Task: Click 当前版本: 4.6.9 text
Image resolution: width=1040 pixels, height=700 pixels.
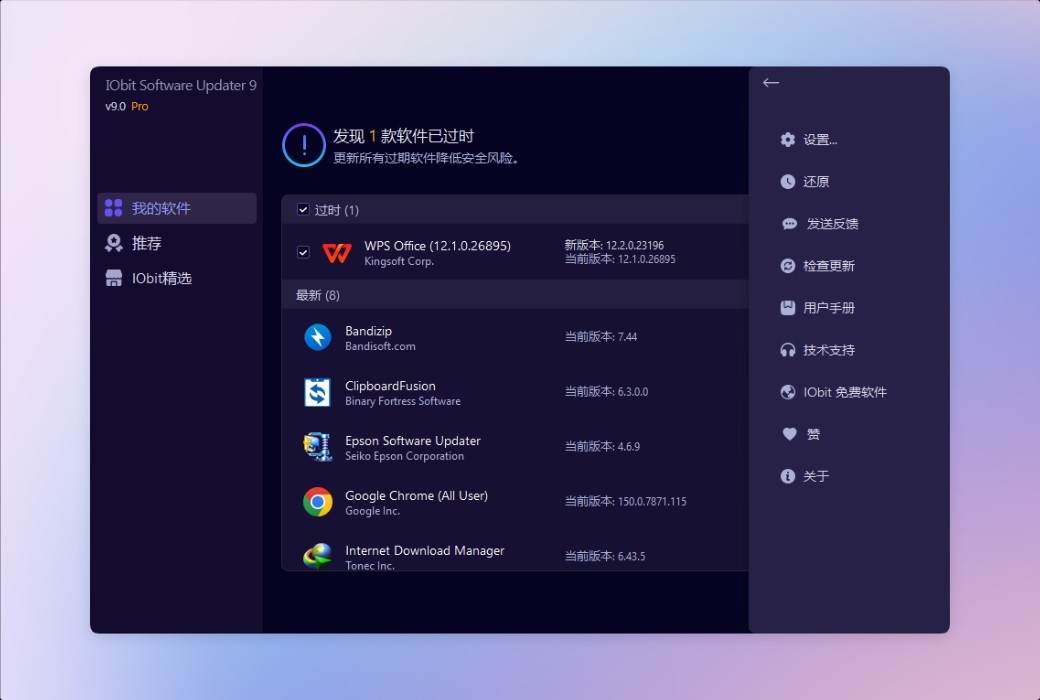Action: coord(602,447)
